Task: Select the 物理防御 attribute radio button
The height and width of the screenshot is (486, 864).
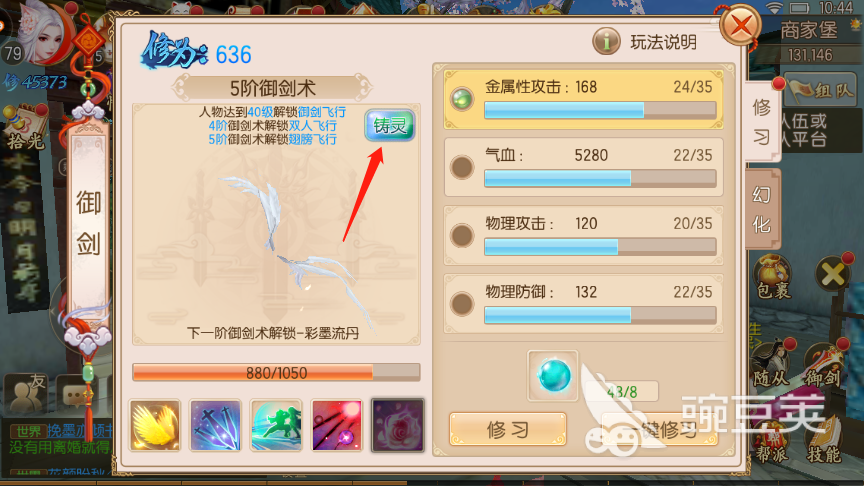Action: pyautogui.click(x=462, y=304)
